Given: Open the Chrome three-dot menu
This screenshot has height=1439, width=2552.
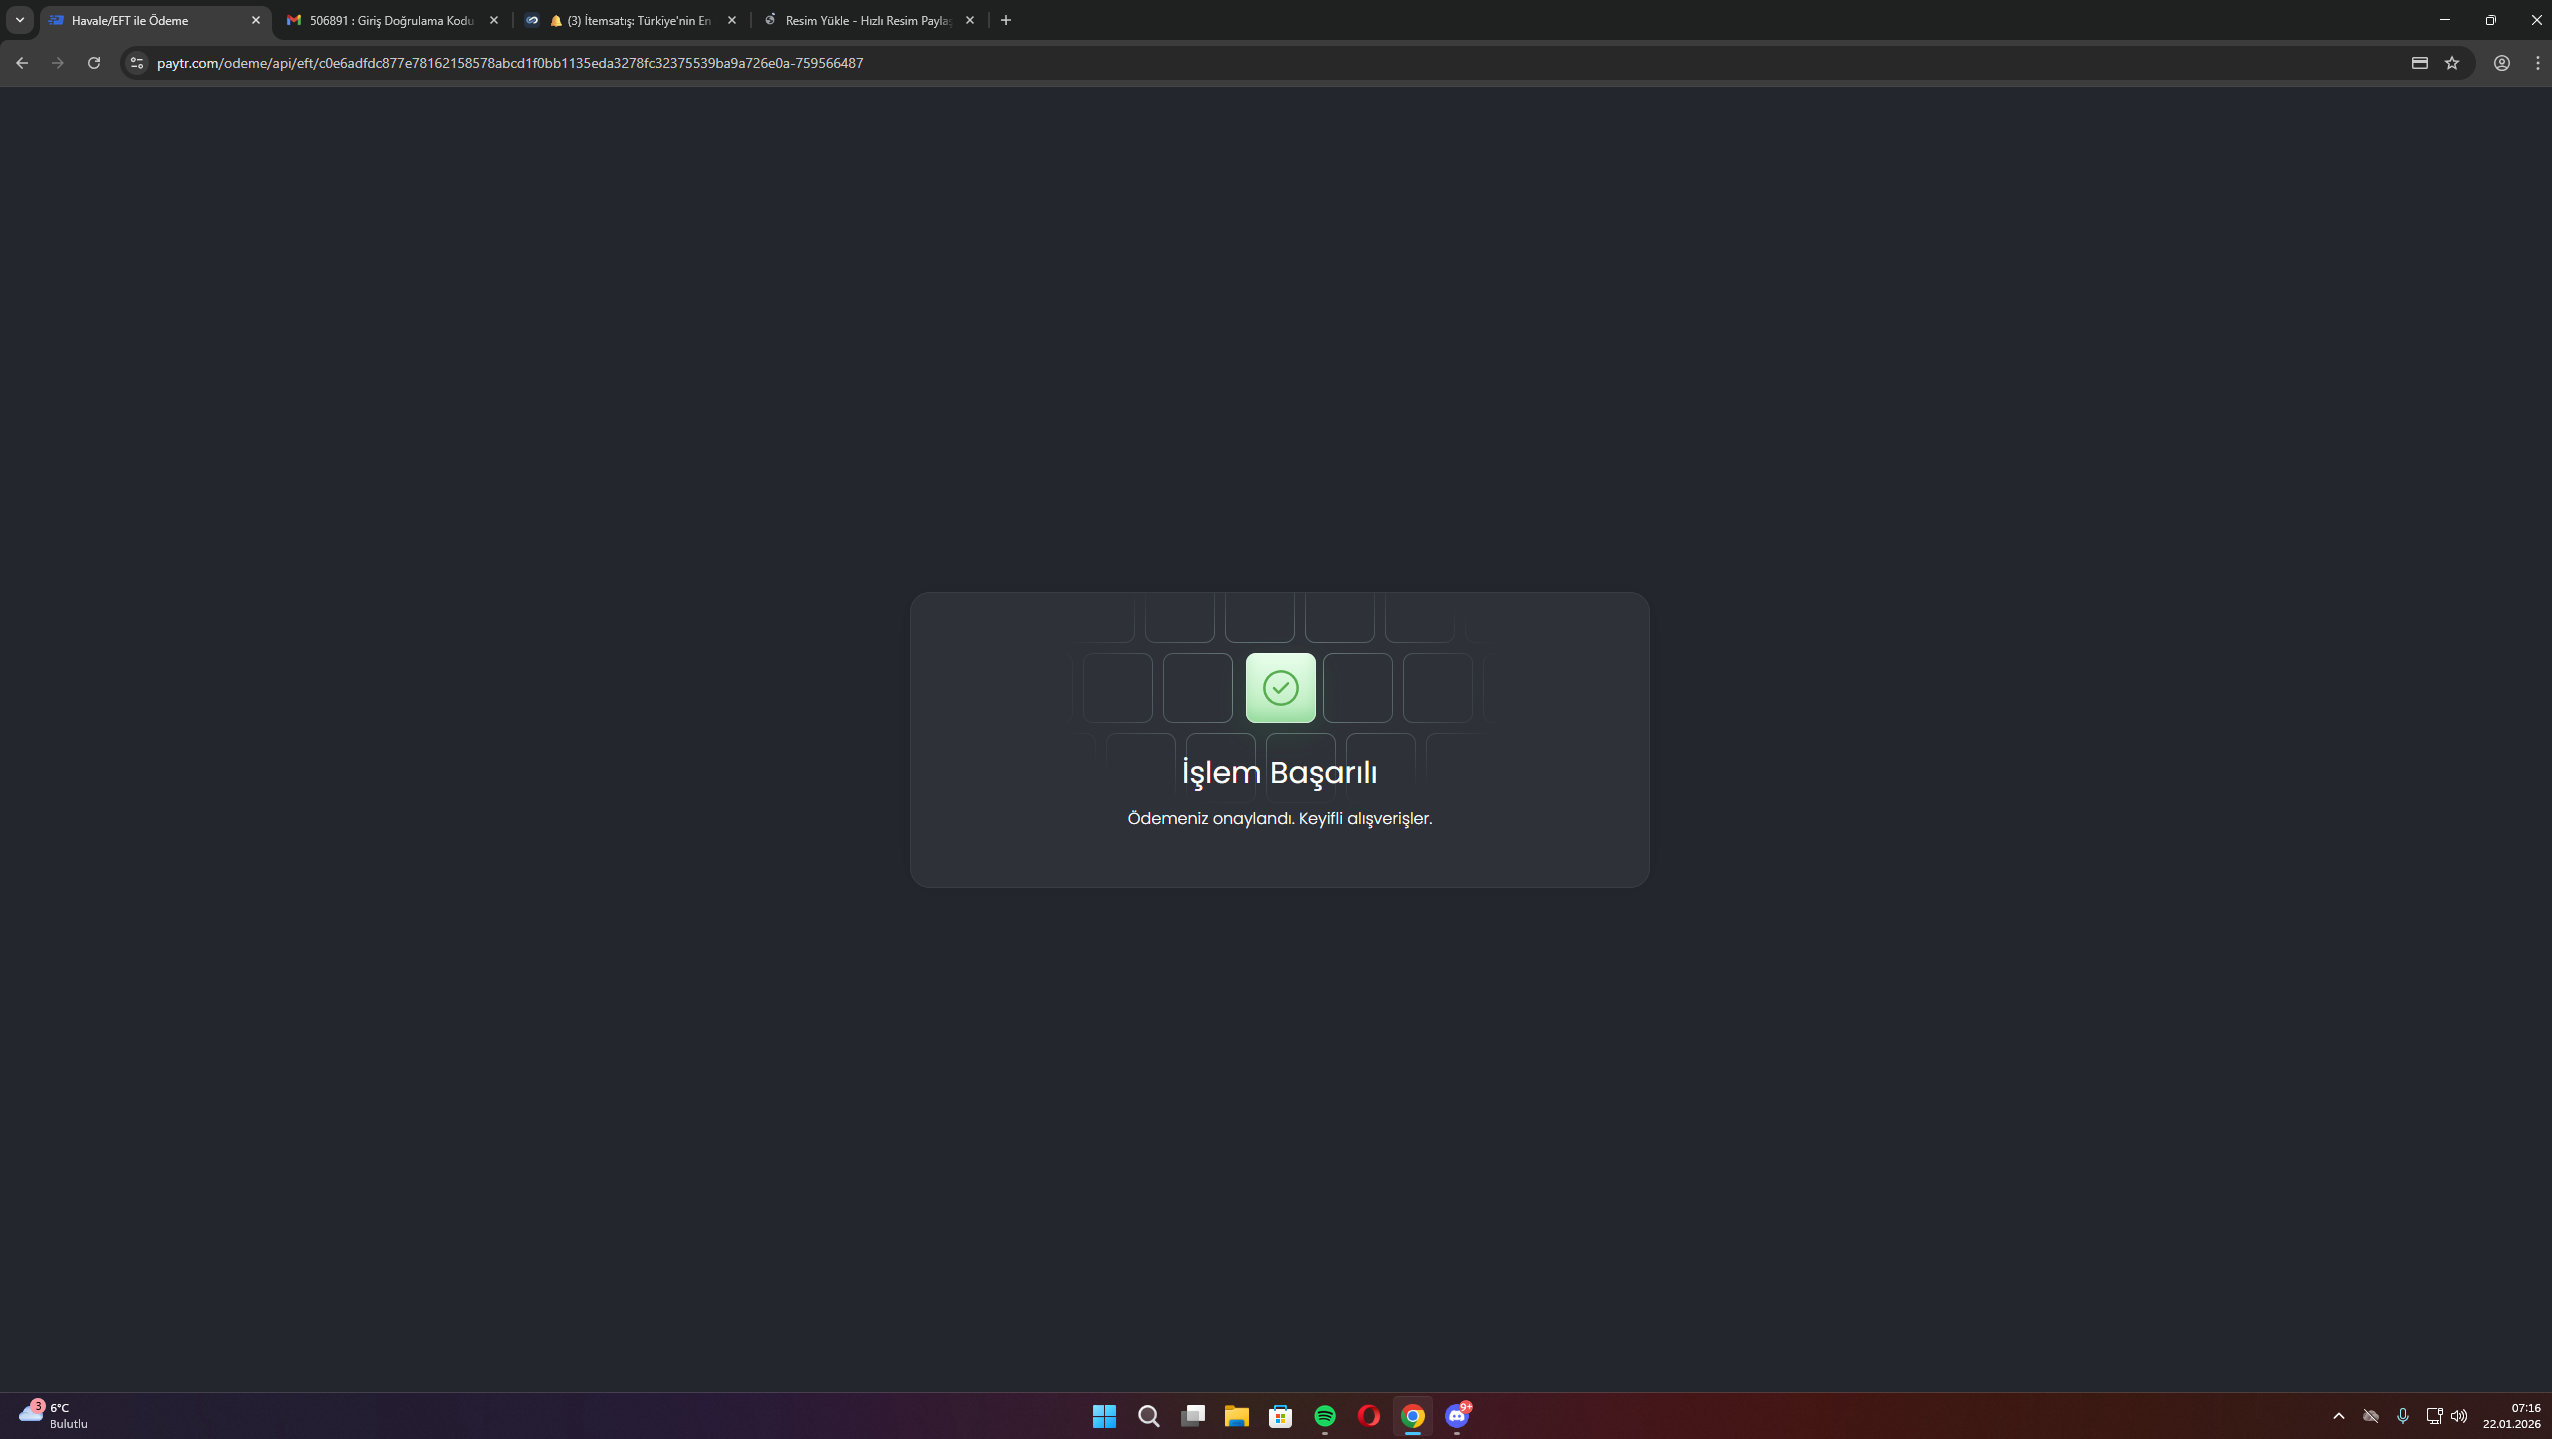Looking at the screenshot, I should point(2538,63).
